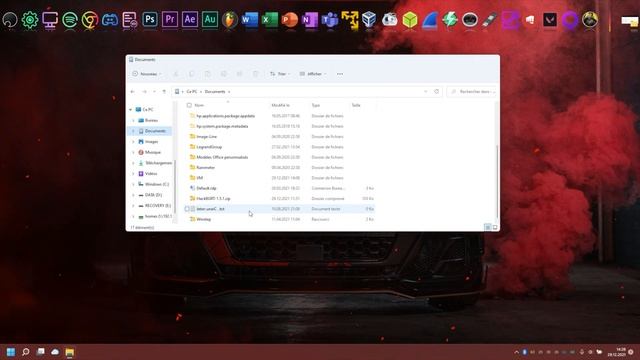Launch Premiere Pro from the dock
The image size is (640, 360).
click(x=170, y=20)
